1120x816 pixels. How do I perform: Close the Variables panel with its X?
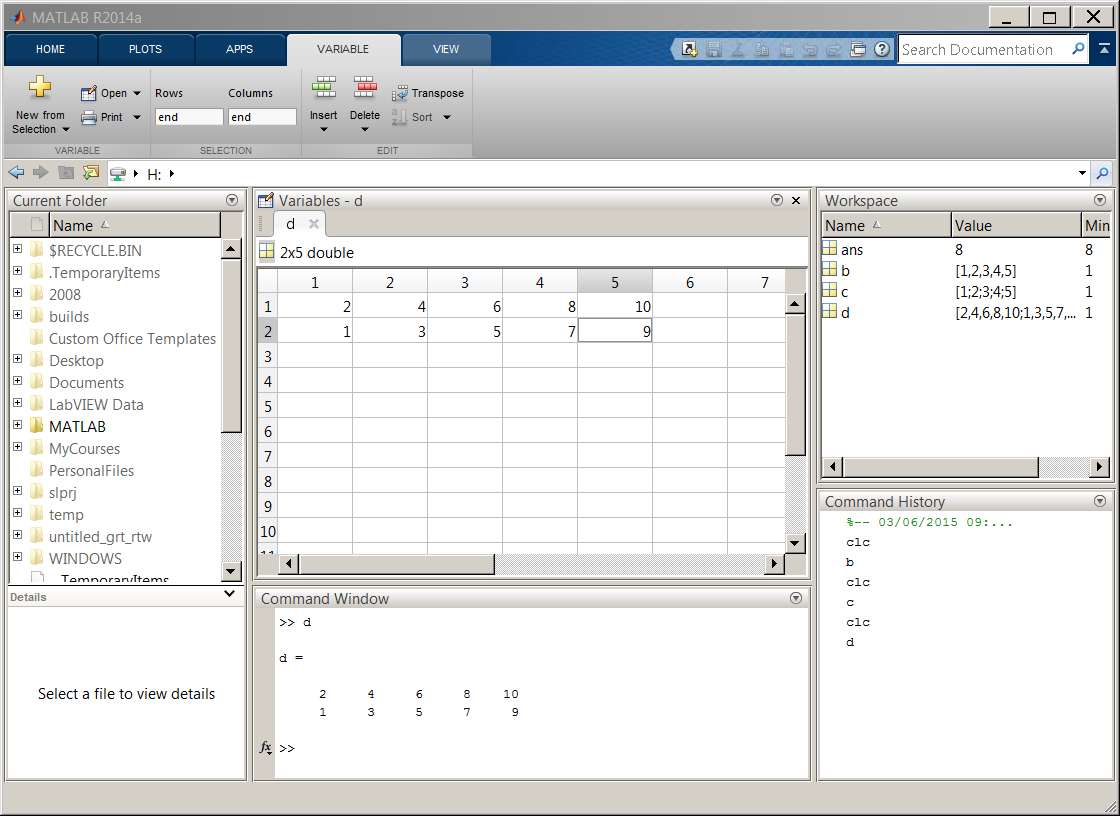tap(796, 200)
